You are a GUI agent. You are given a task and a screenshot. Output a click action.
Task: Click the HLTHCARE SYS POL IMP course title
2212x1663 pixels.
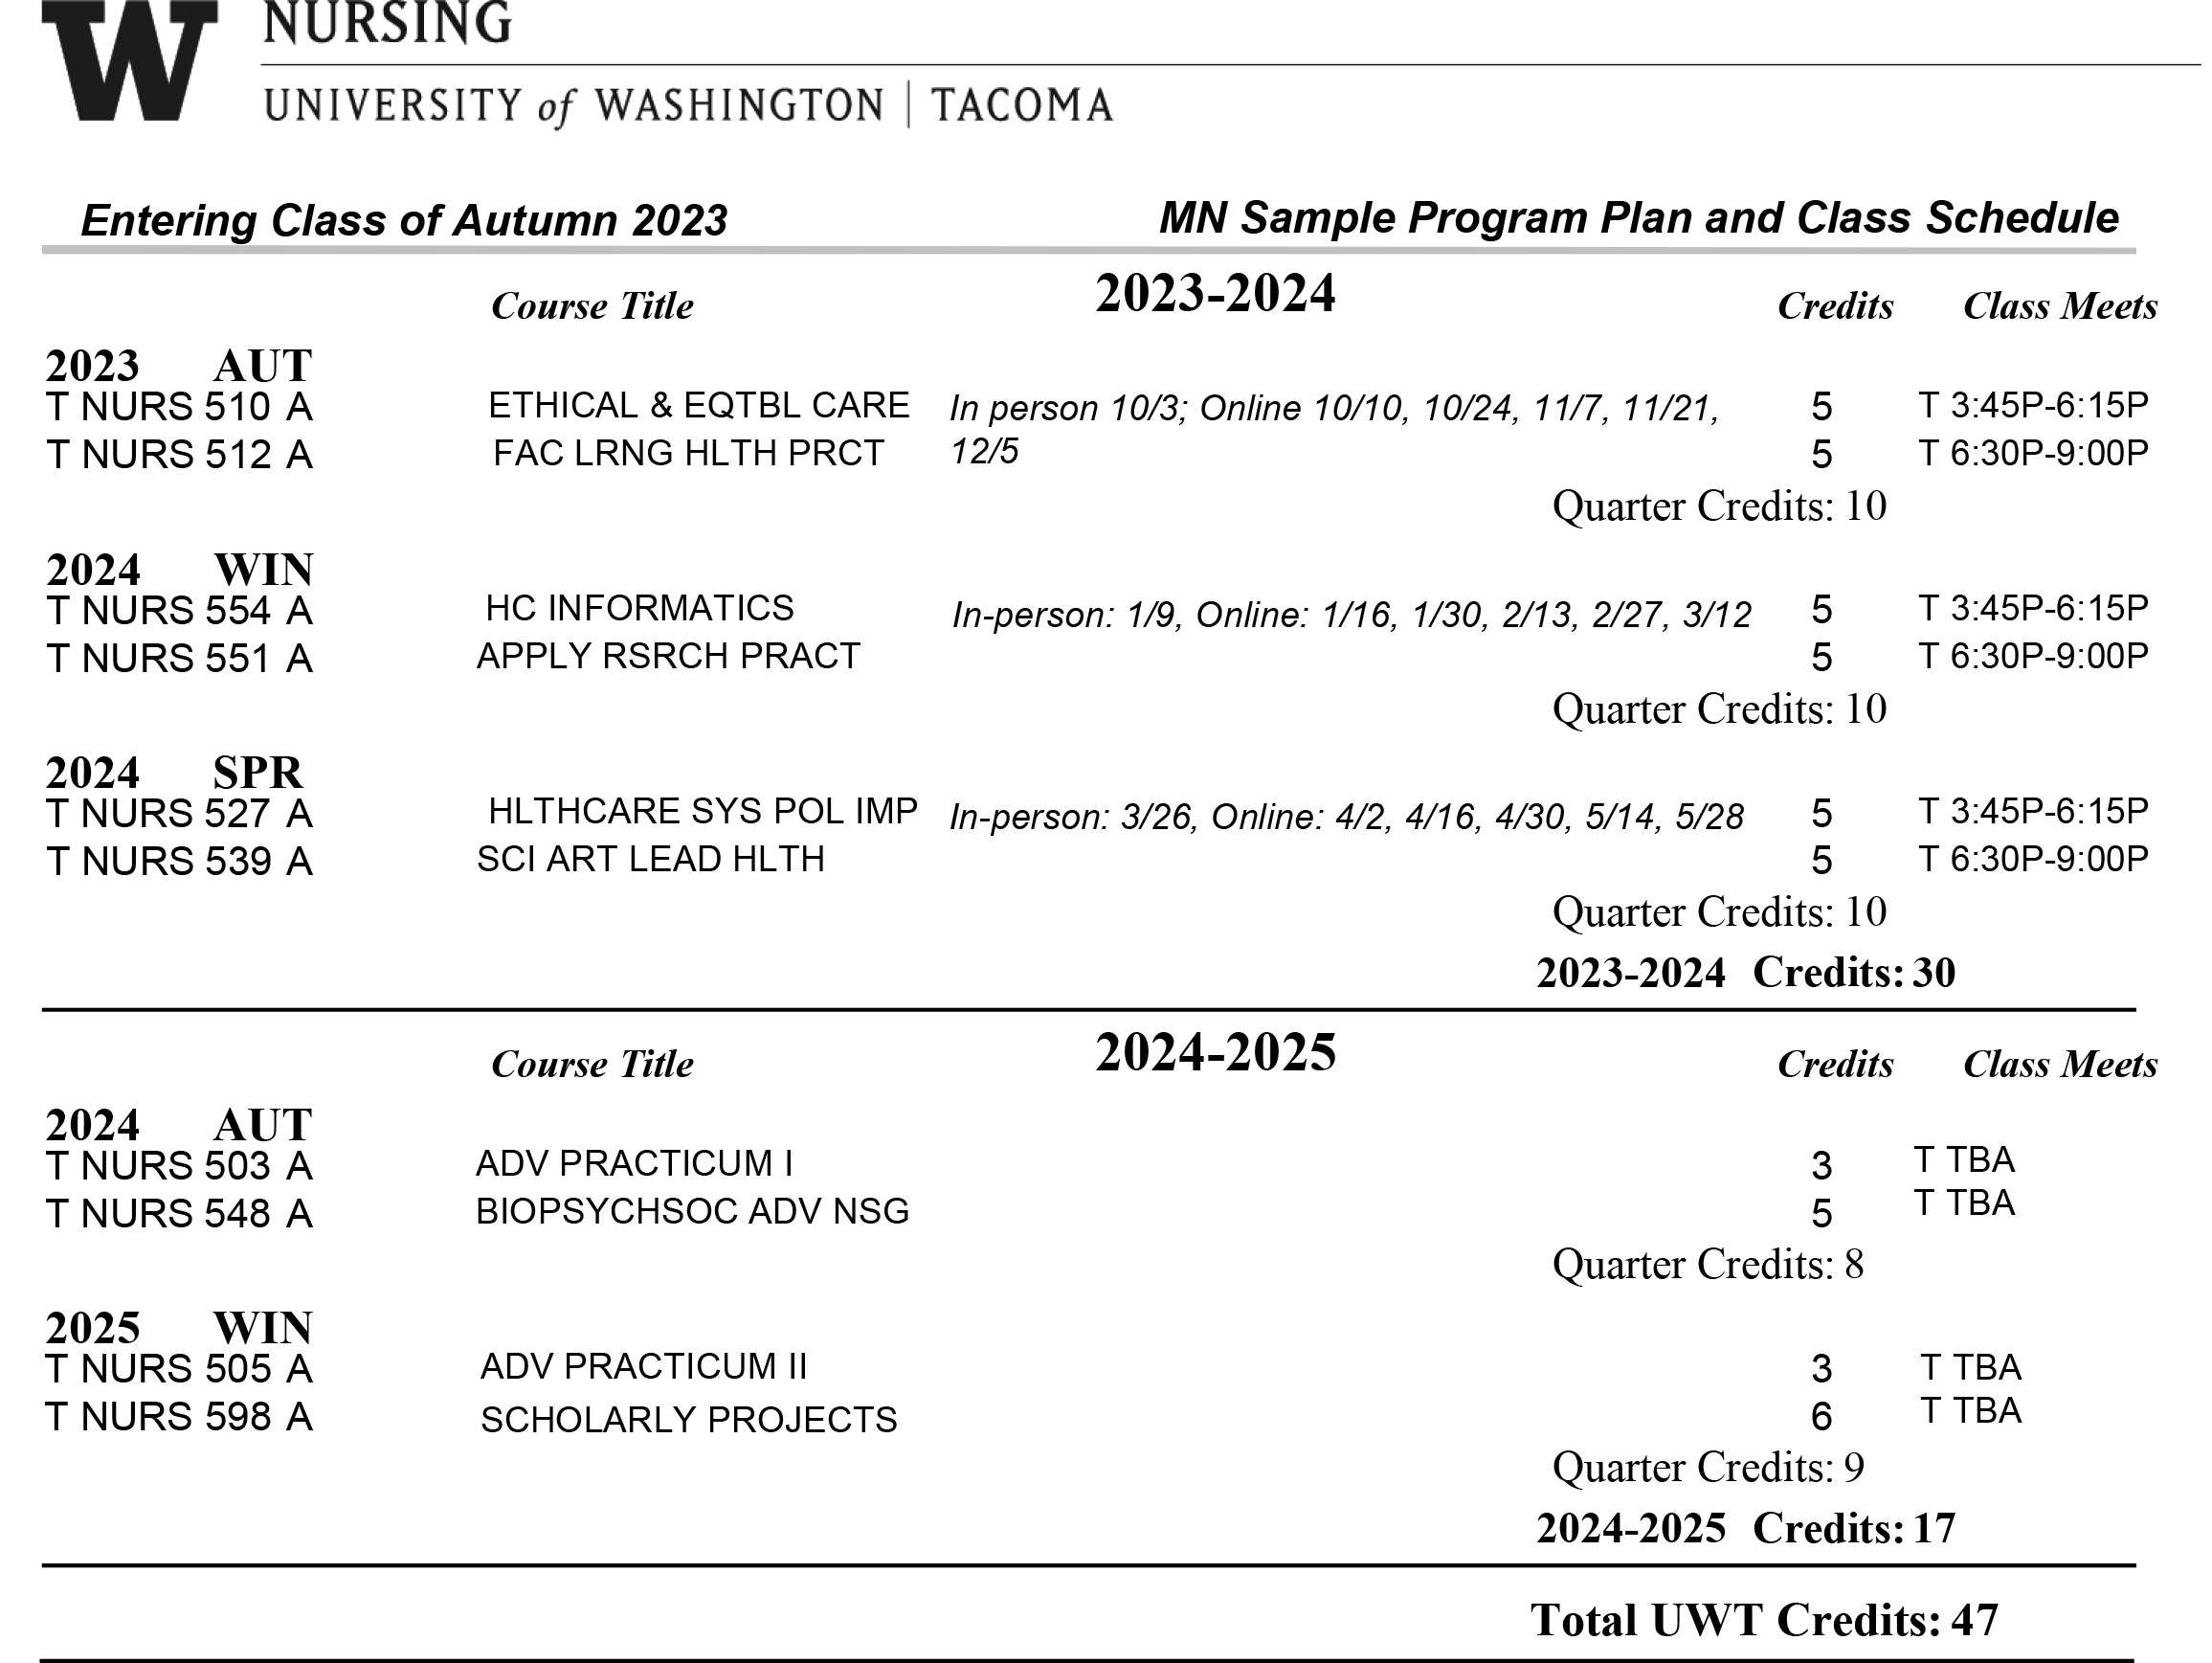point(702,811)
